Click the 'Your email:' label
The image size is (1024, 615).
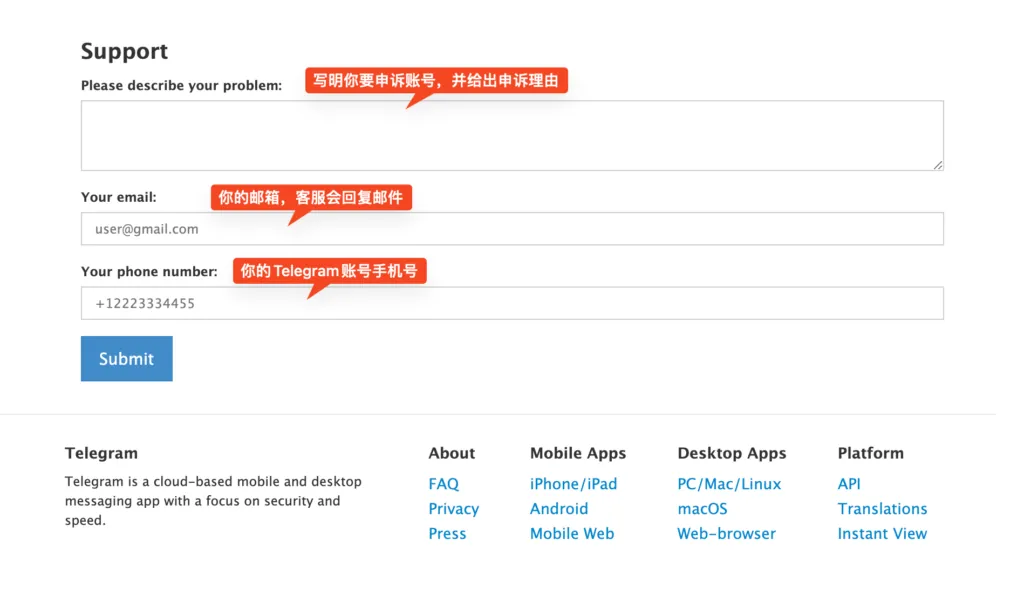click(x=119, y=197)
